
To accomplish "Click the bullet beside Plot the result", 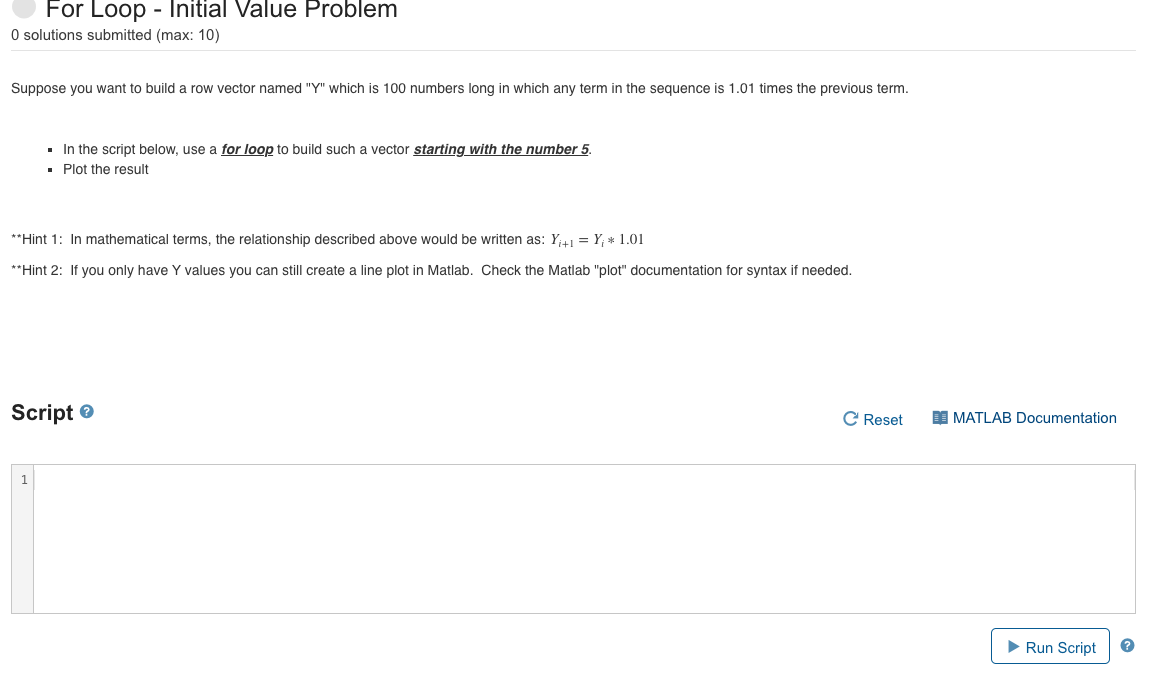I will click(x=49, y=169).
